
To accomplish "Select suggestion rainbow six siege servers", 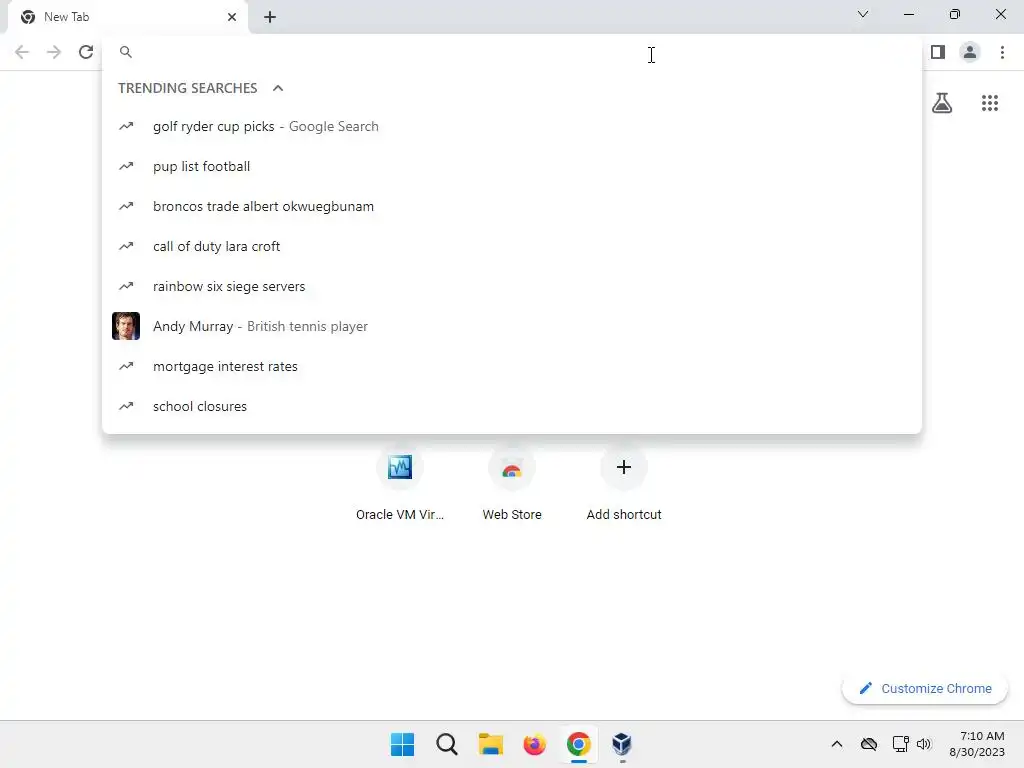I will (x=511, y=286).
